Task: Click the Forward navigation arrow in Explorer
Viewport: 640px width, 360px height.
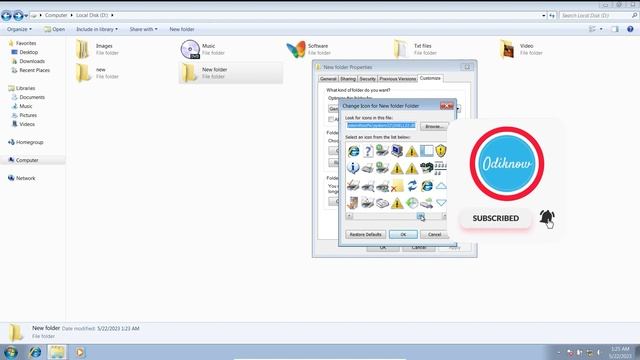Action: 18,16
